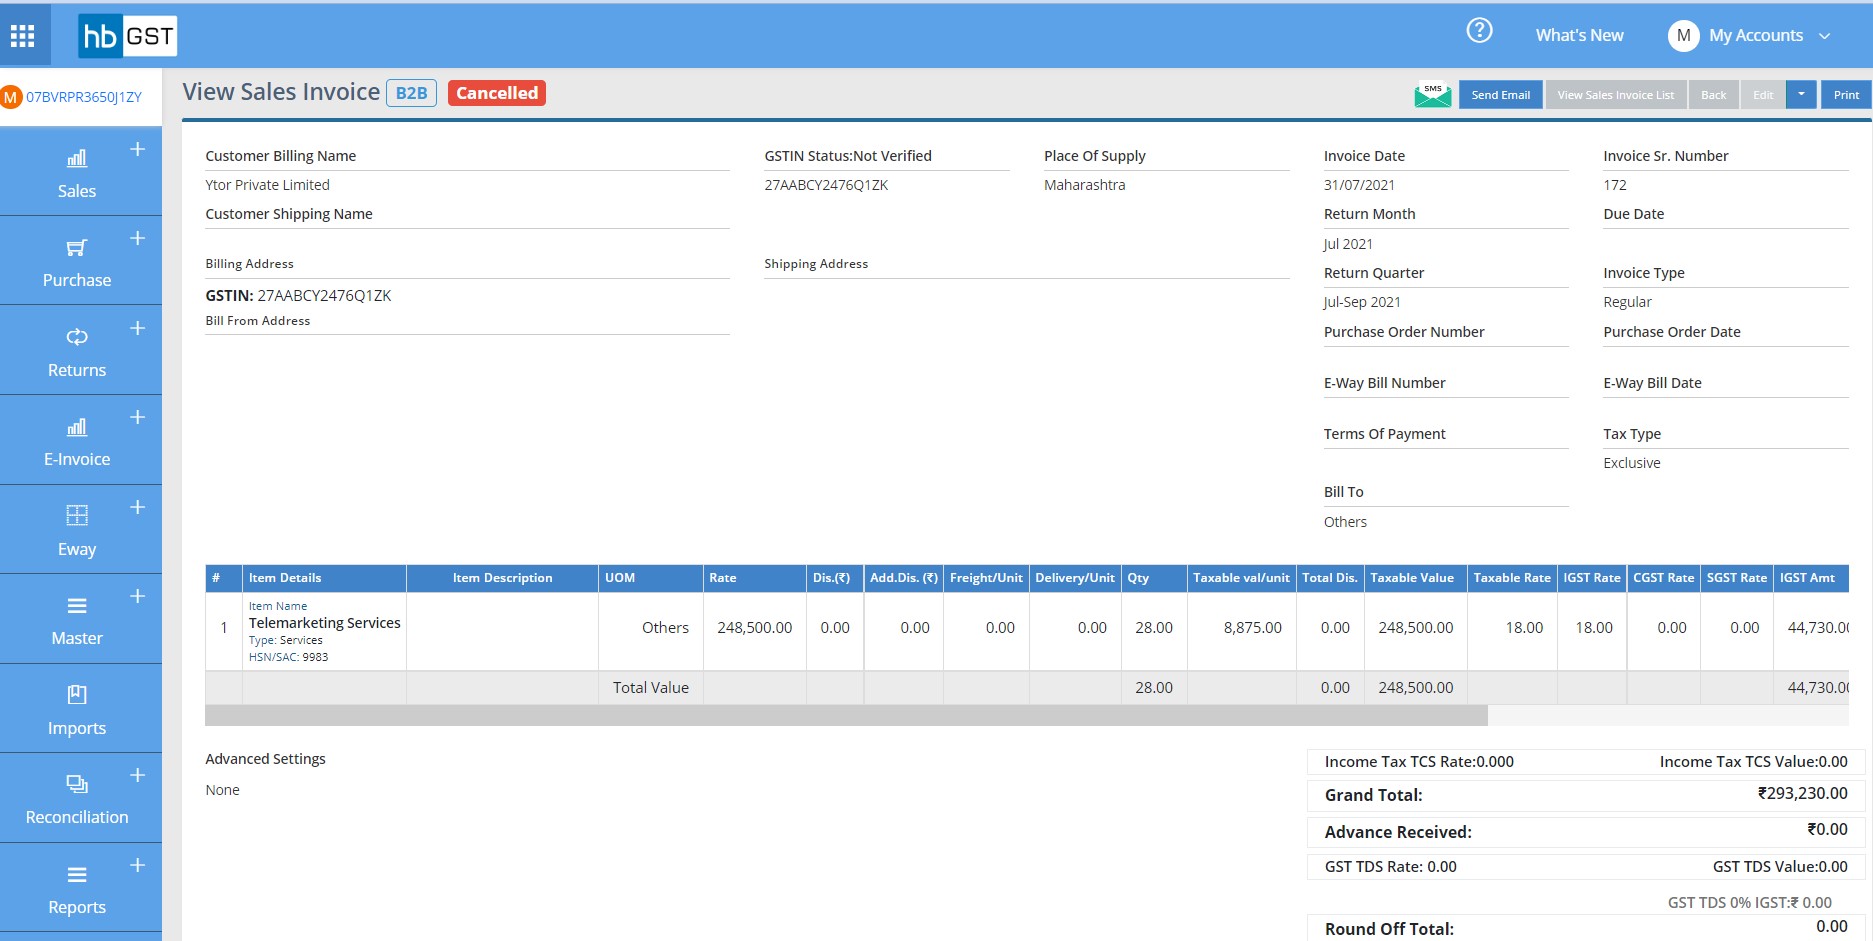Click Telemarketing Services item name
The width and height of the screenshot is (1873, 941).
(x=324, y=623)
